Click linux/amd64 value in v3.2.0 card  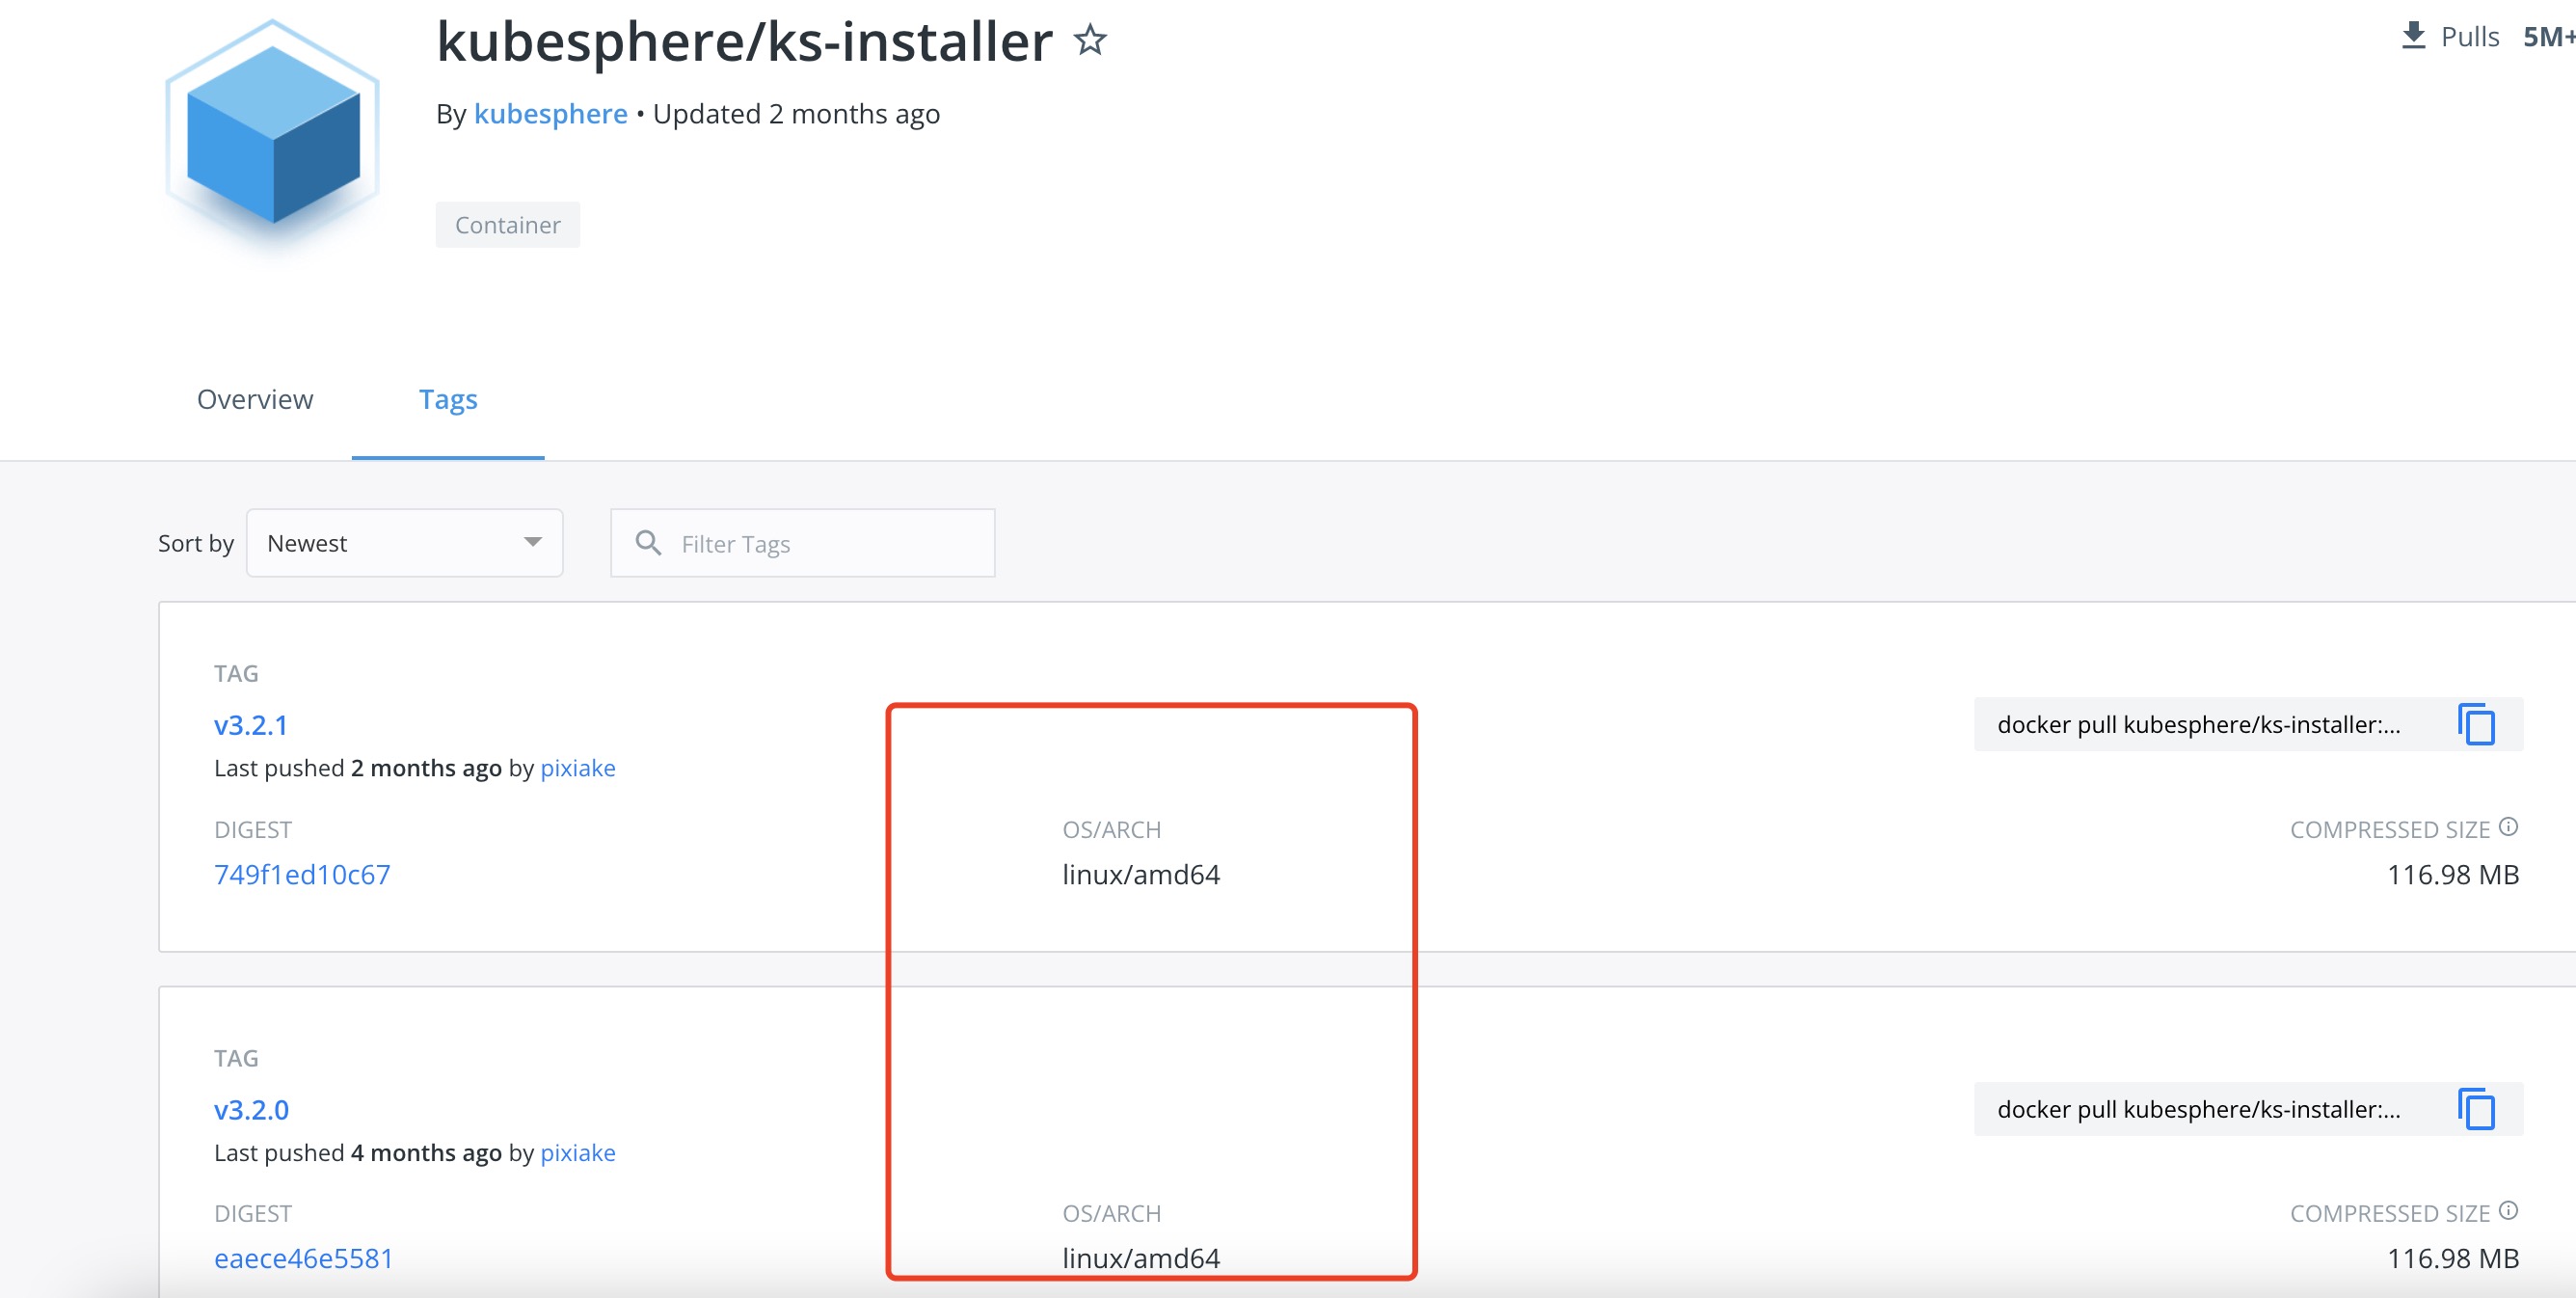point(1141,1258)
